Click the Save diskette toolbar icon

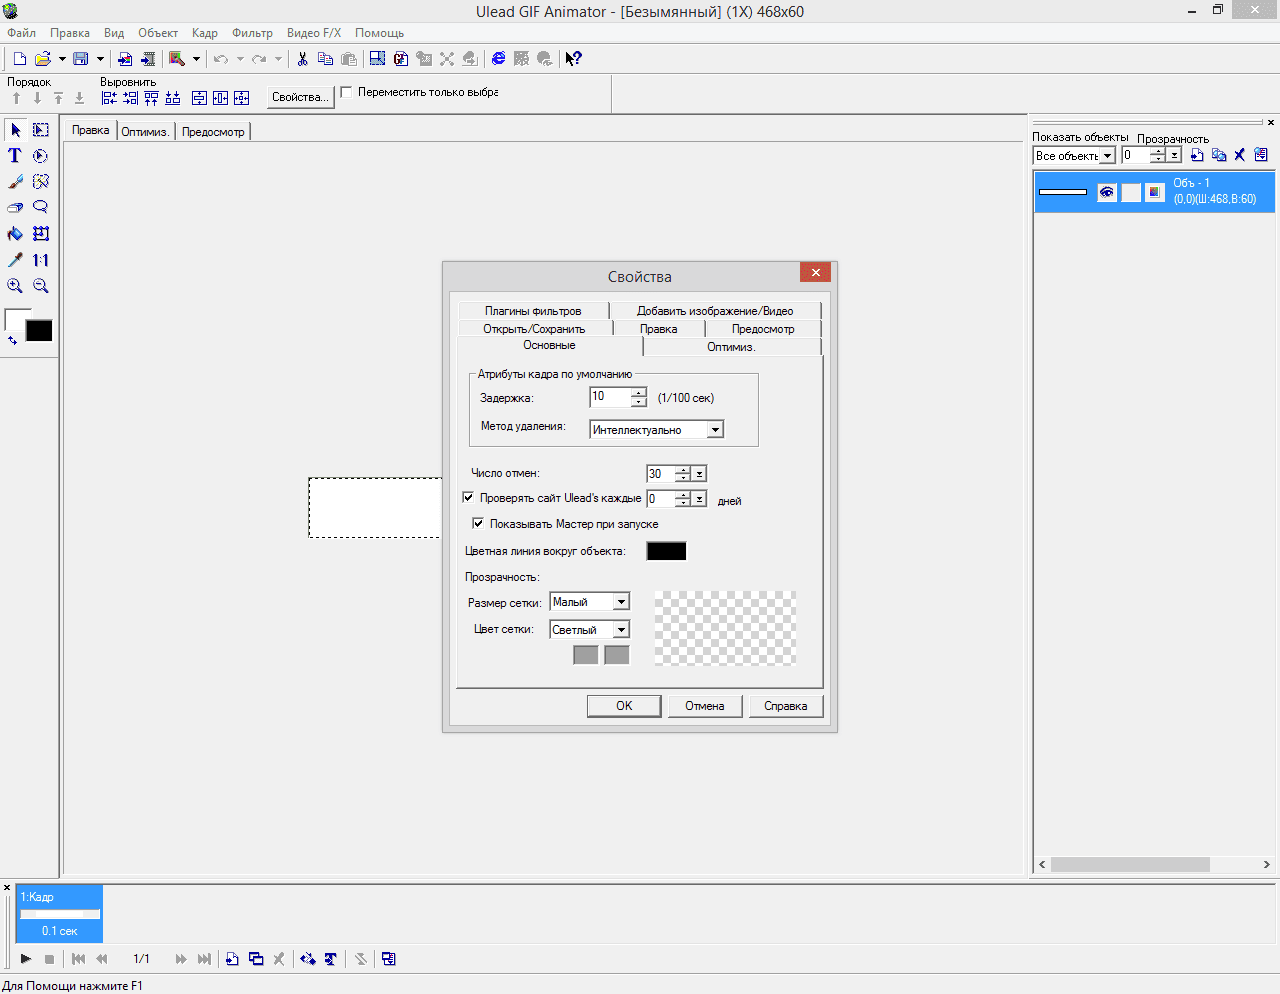[81, 59]
